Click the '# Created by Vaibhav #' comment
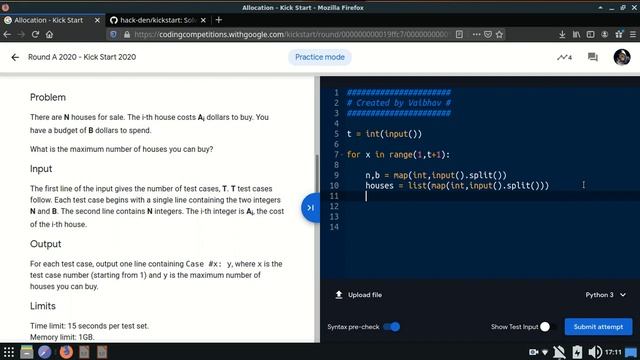 399,103
